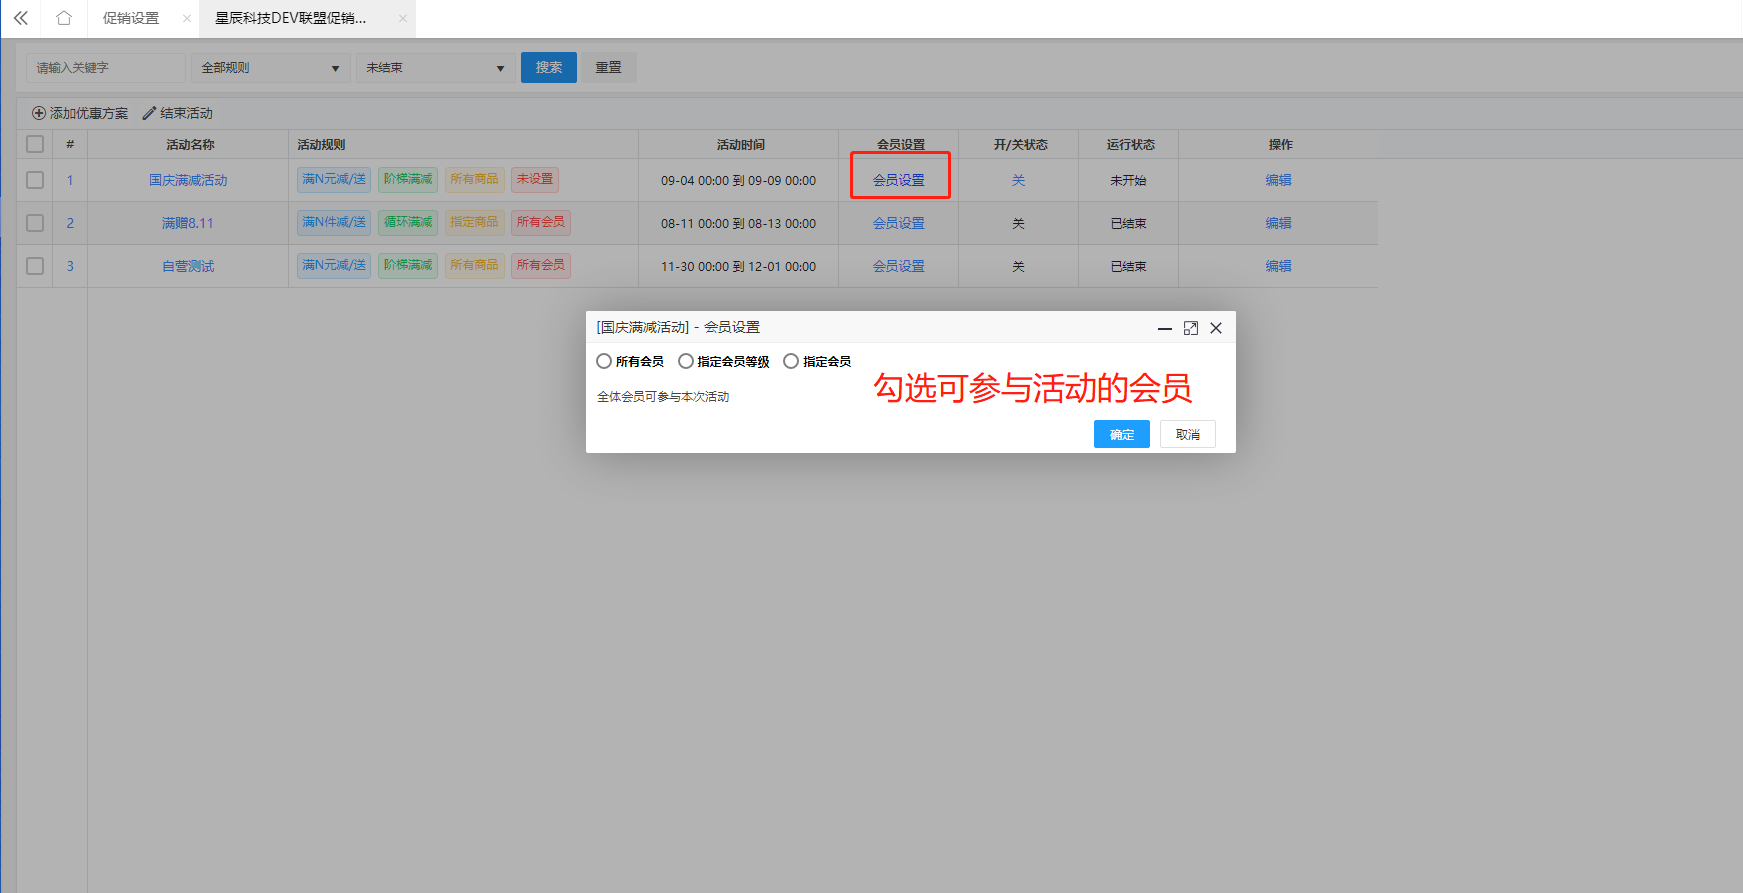
Task: Expand the 未结束 status dropdown
Action: [435, 68]
